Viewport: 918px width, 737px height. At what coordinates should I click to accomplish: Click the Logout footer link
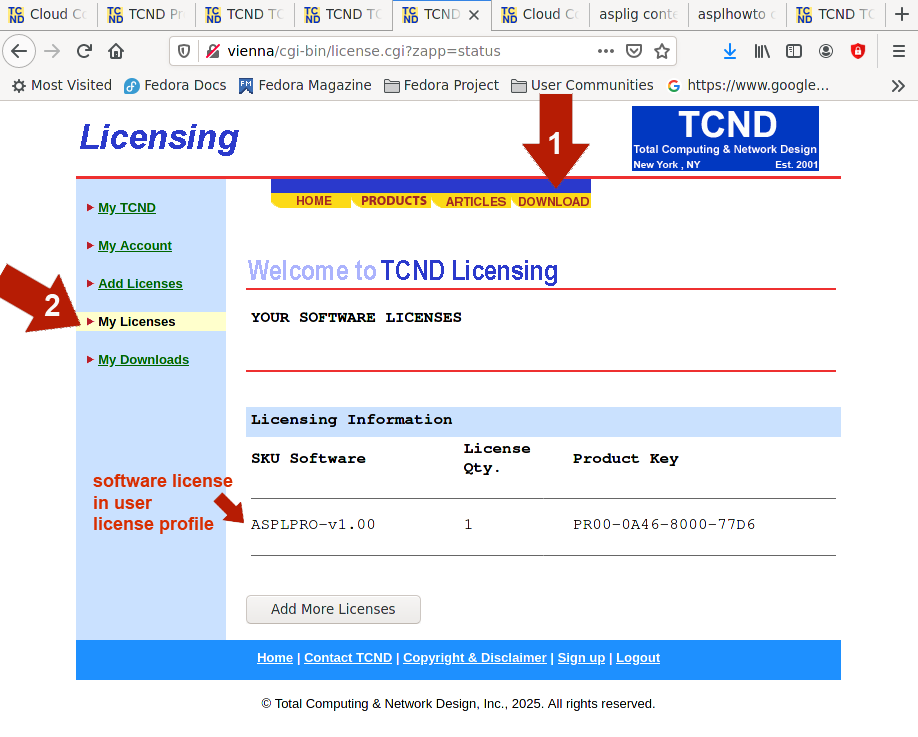pos(638,658)
